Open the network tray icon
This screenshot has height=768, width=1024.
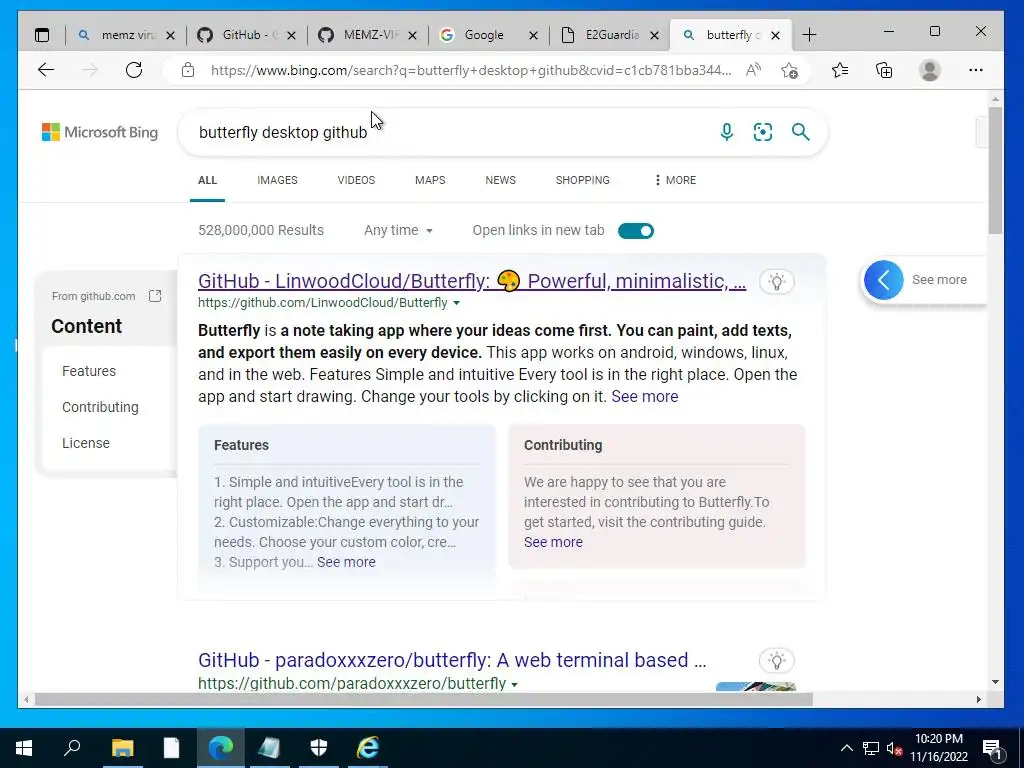(x=871, y=748)
